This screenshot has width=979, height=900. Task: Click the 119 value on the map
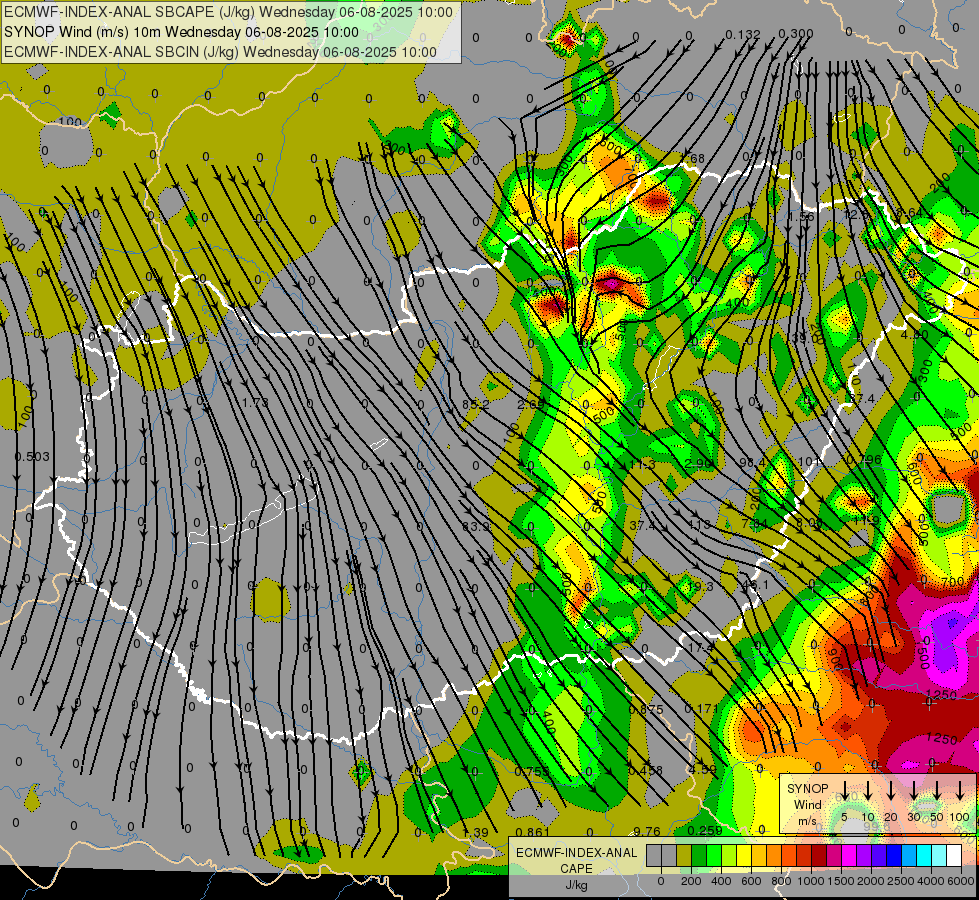(x=866, y=520)
